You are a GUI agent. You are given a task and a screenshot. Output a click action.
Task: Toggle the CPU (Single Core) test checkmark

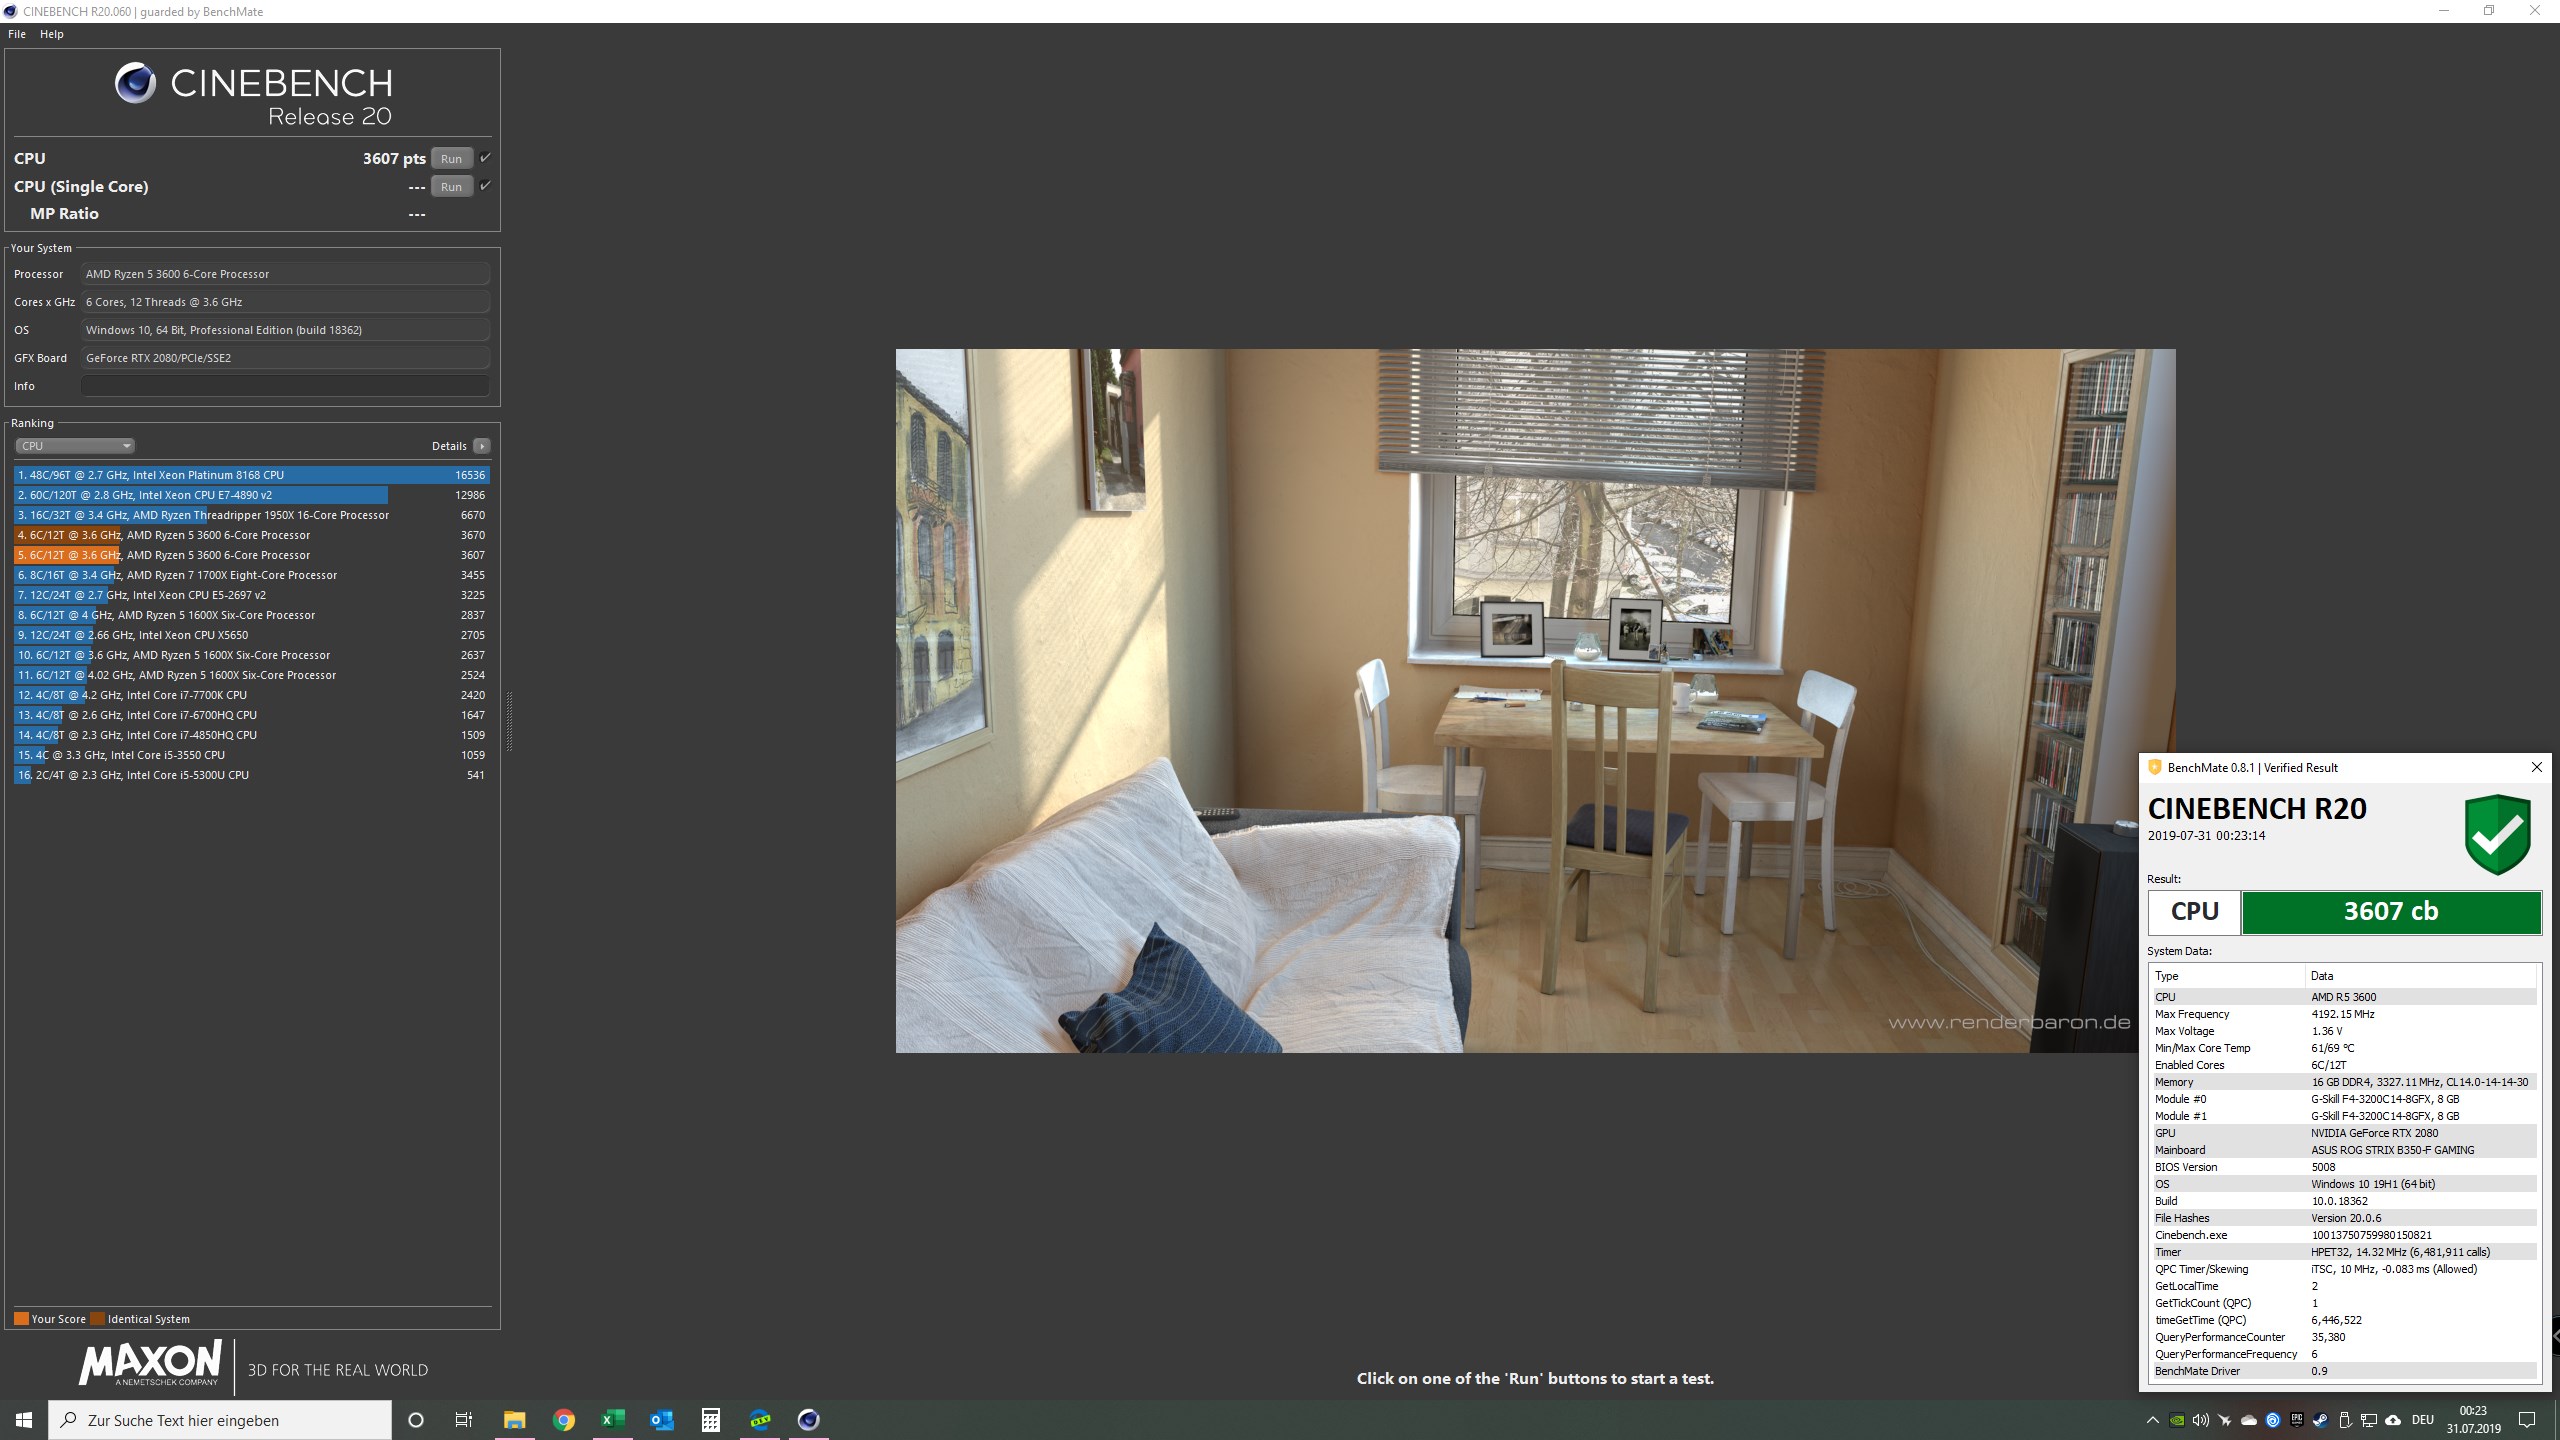pyautogui.click(x=485, y=186)
